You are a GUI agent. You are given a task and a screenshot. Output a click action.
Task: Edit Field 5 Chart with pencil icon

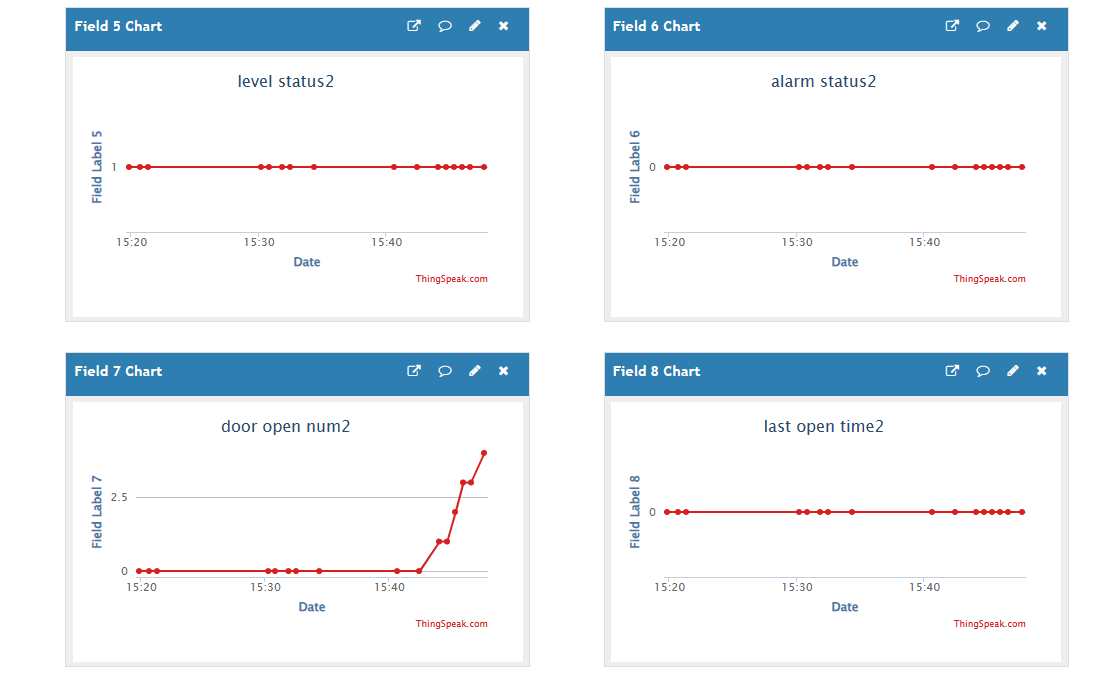[x=474, y=26]
